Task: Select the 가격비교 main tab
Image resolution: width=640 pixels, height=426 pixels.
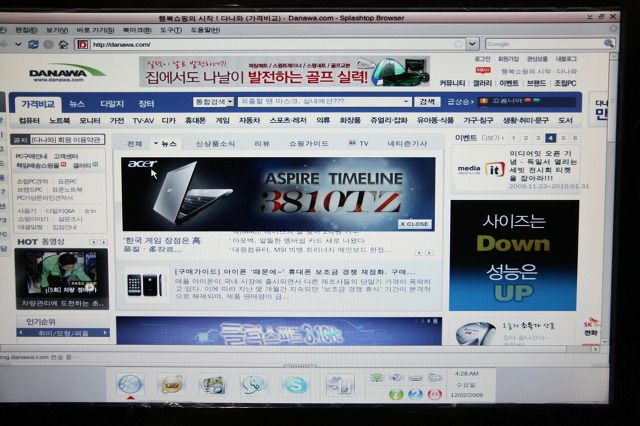Action: point(38,104)
